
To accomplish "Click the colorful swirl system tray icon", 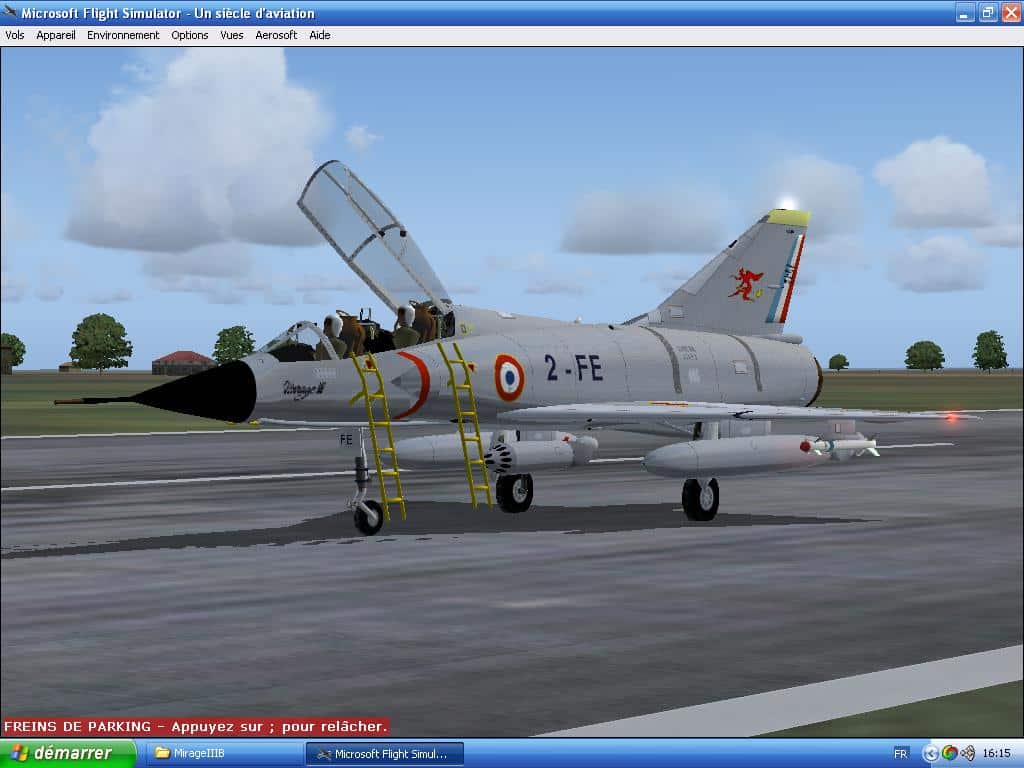I will (949, 753).
